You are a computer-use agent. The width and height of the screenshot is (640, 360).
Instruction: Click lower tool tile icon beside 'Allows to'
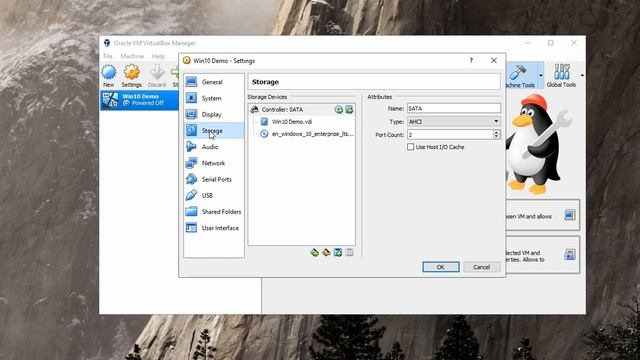pyautogui.click(x=570, y=255)
